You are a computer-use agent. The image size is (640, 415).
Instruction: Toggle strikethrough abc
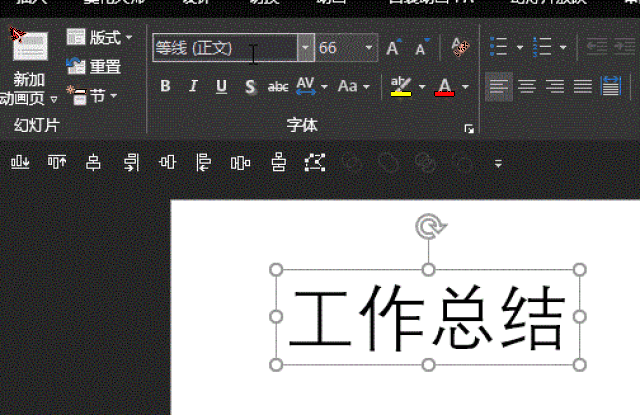[x=278, y=87]
